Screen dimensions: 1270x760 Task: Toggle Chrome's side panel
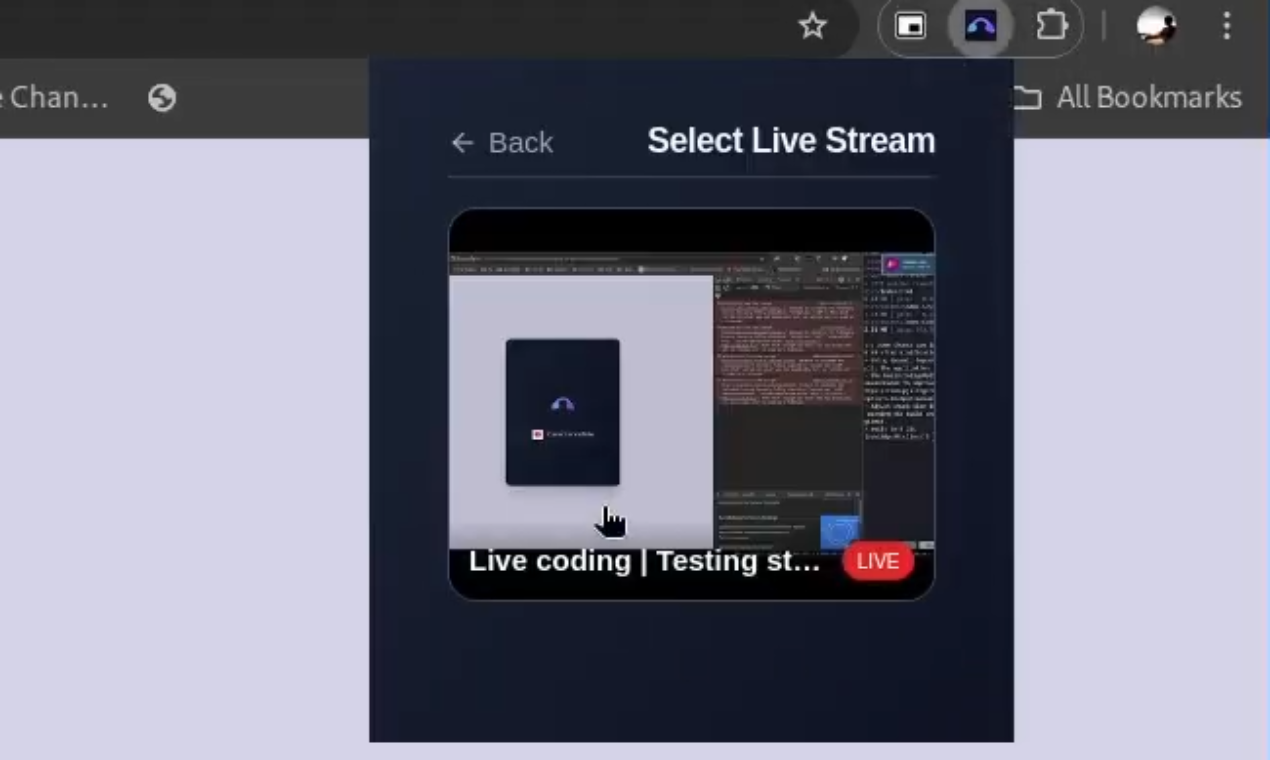tap(911, 27)
